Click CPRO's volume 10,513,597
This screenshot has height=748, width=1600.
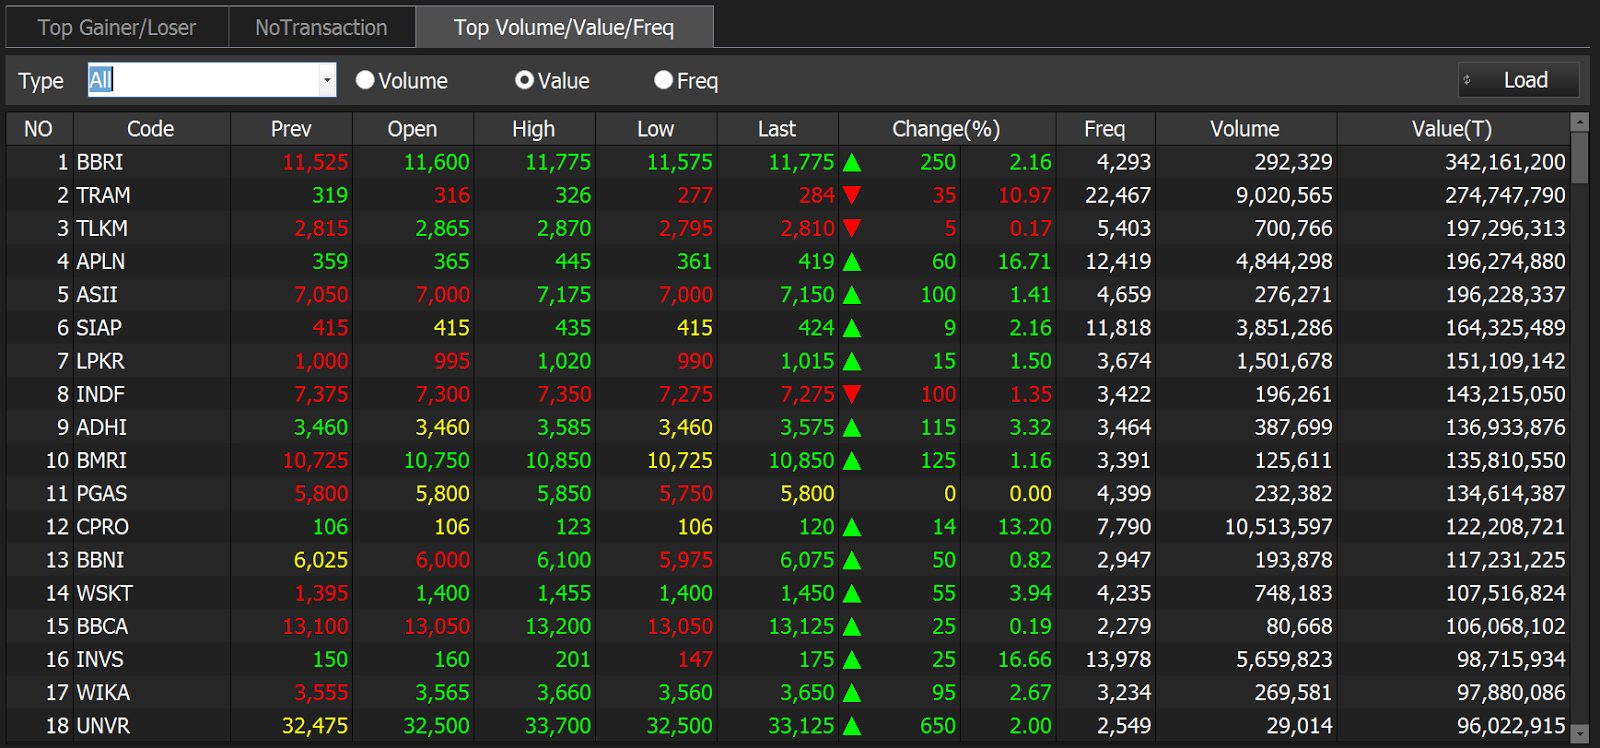click(x=1279, y=527)
